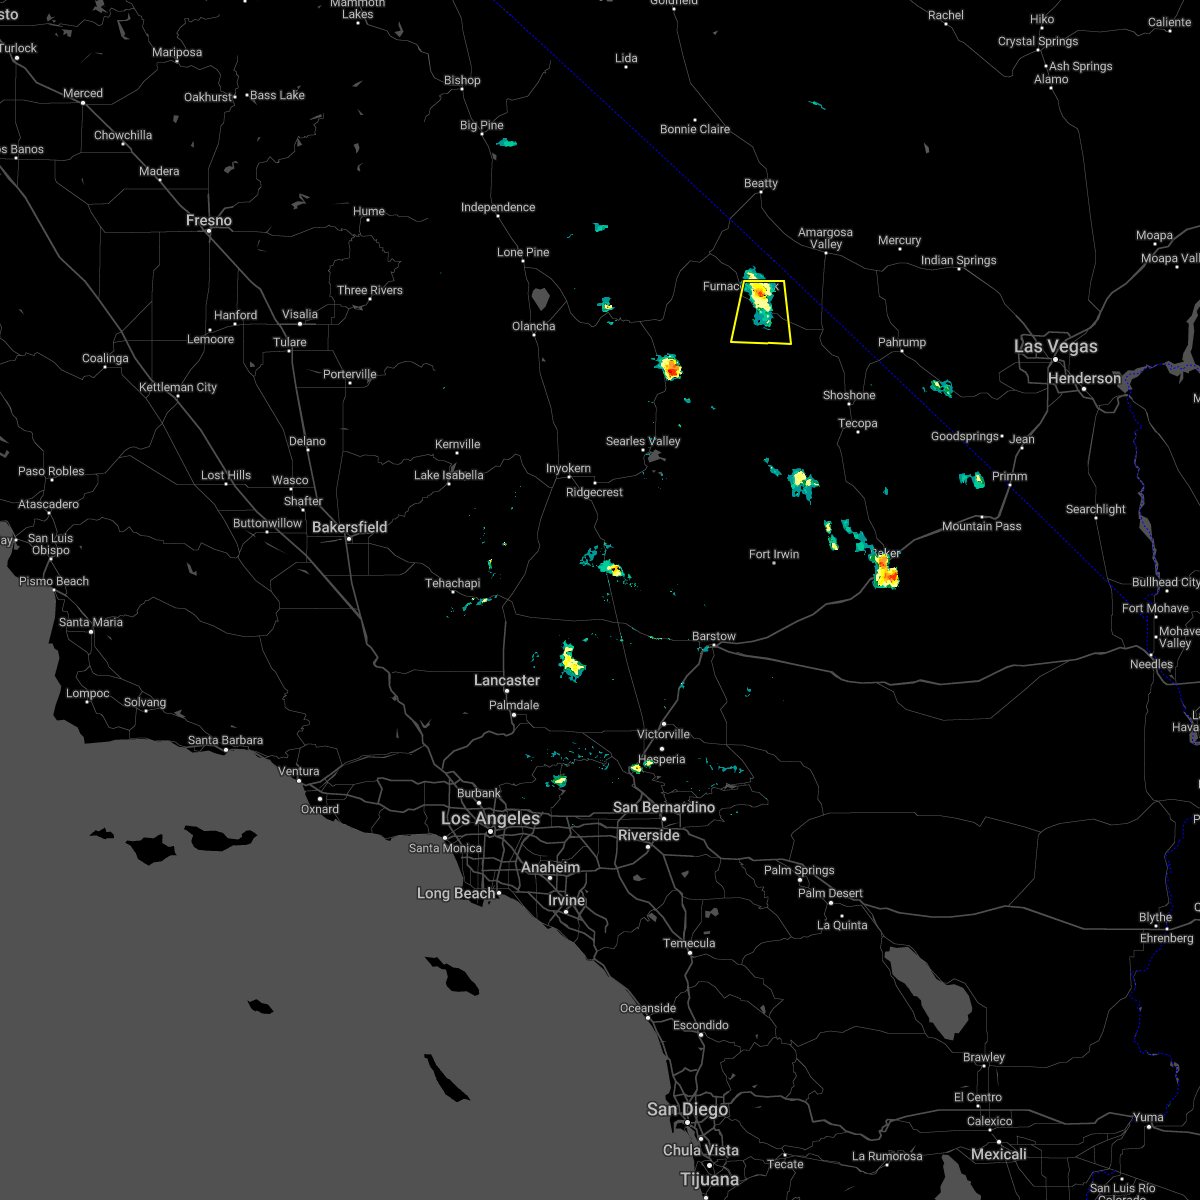Image resolution: width=1200 pixels, height=1200 pixels.
Task: Click the Santa Maria label
Action: [91, 622]
